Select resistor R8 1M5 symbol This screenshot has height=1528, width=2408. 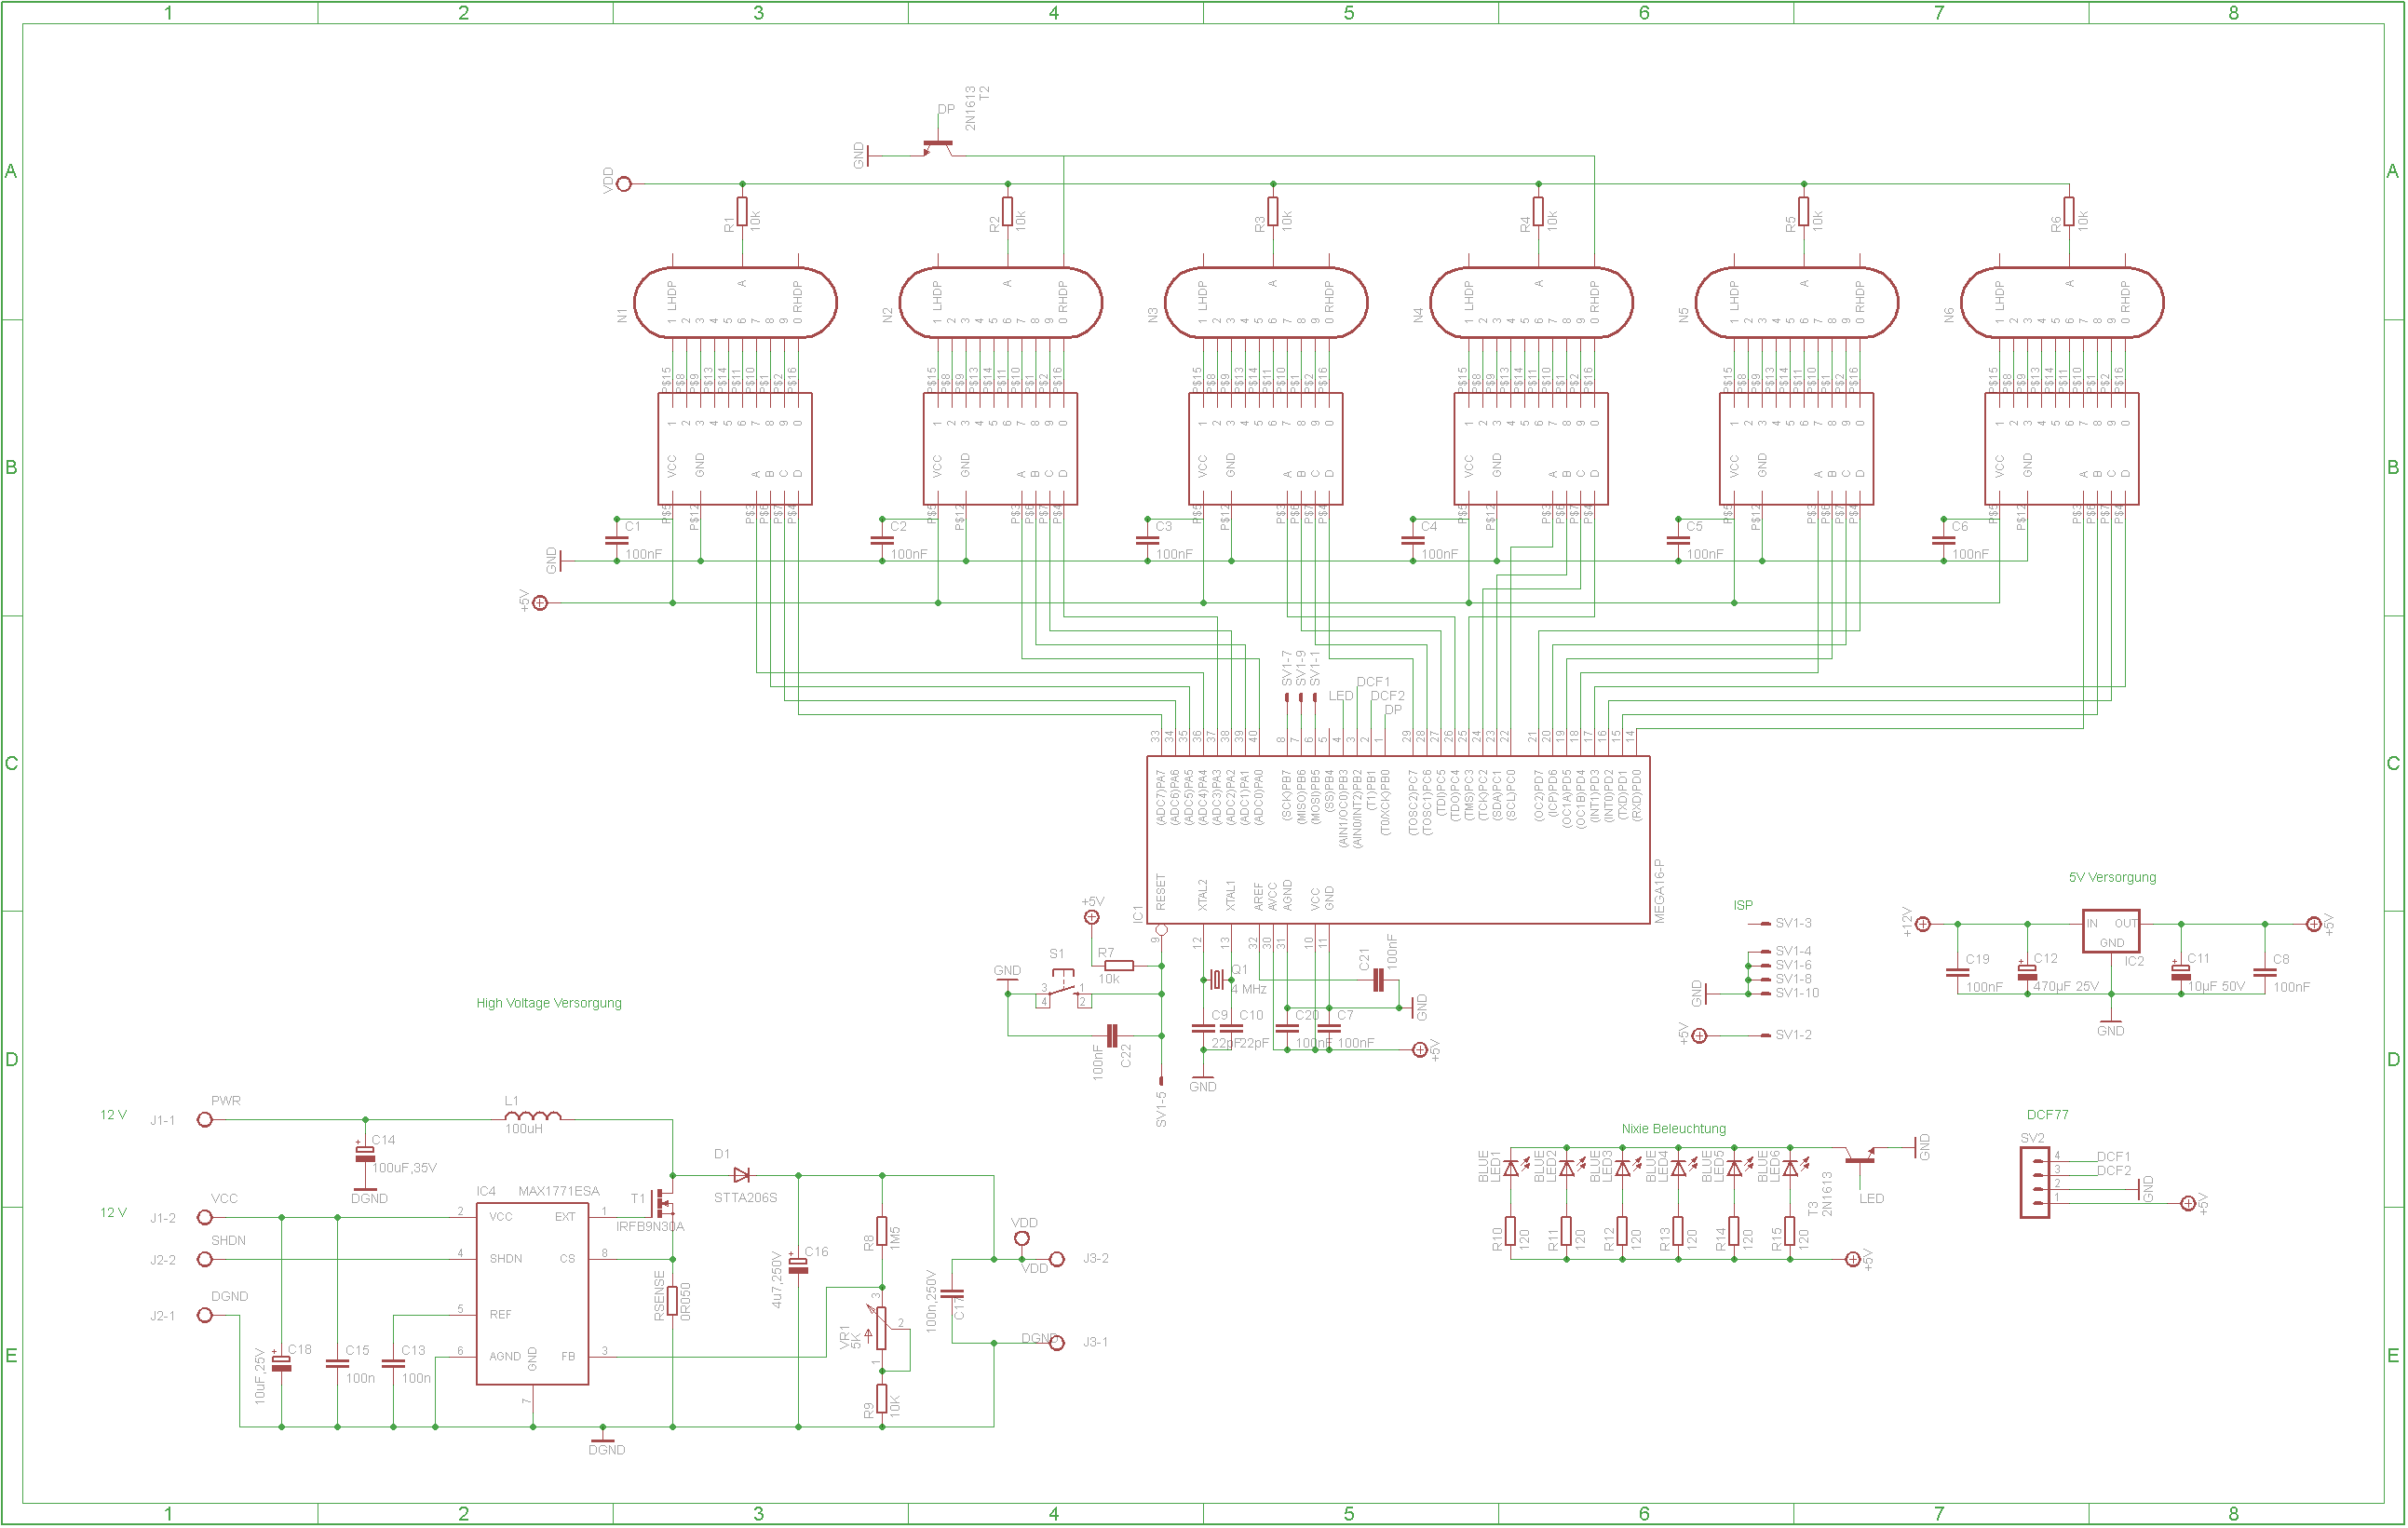[x=882, y=1231]
